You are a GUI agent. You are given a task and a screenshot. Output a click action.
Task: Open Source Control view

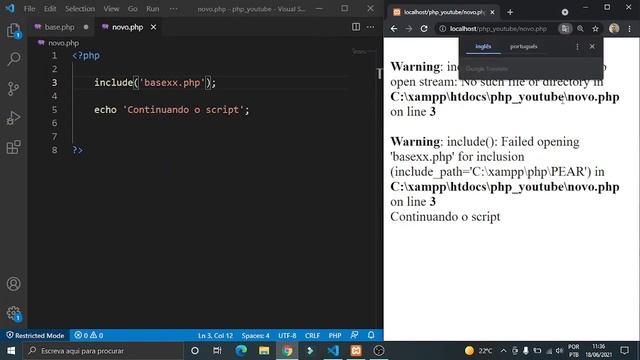point(13,89)
